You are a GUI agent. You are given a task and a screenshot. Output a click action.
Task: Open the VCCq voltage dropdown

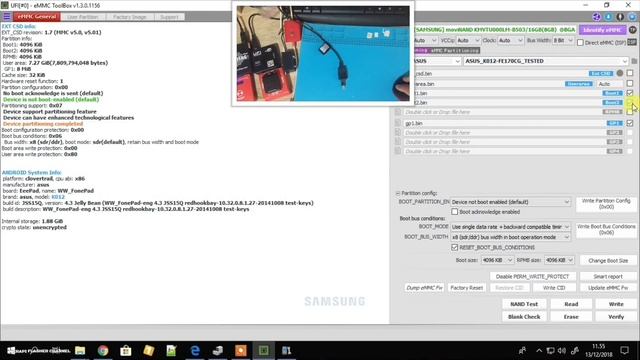point(468,40)
